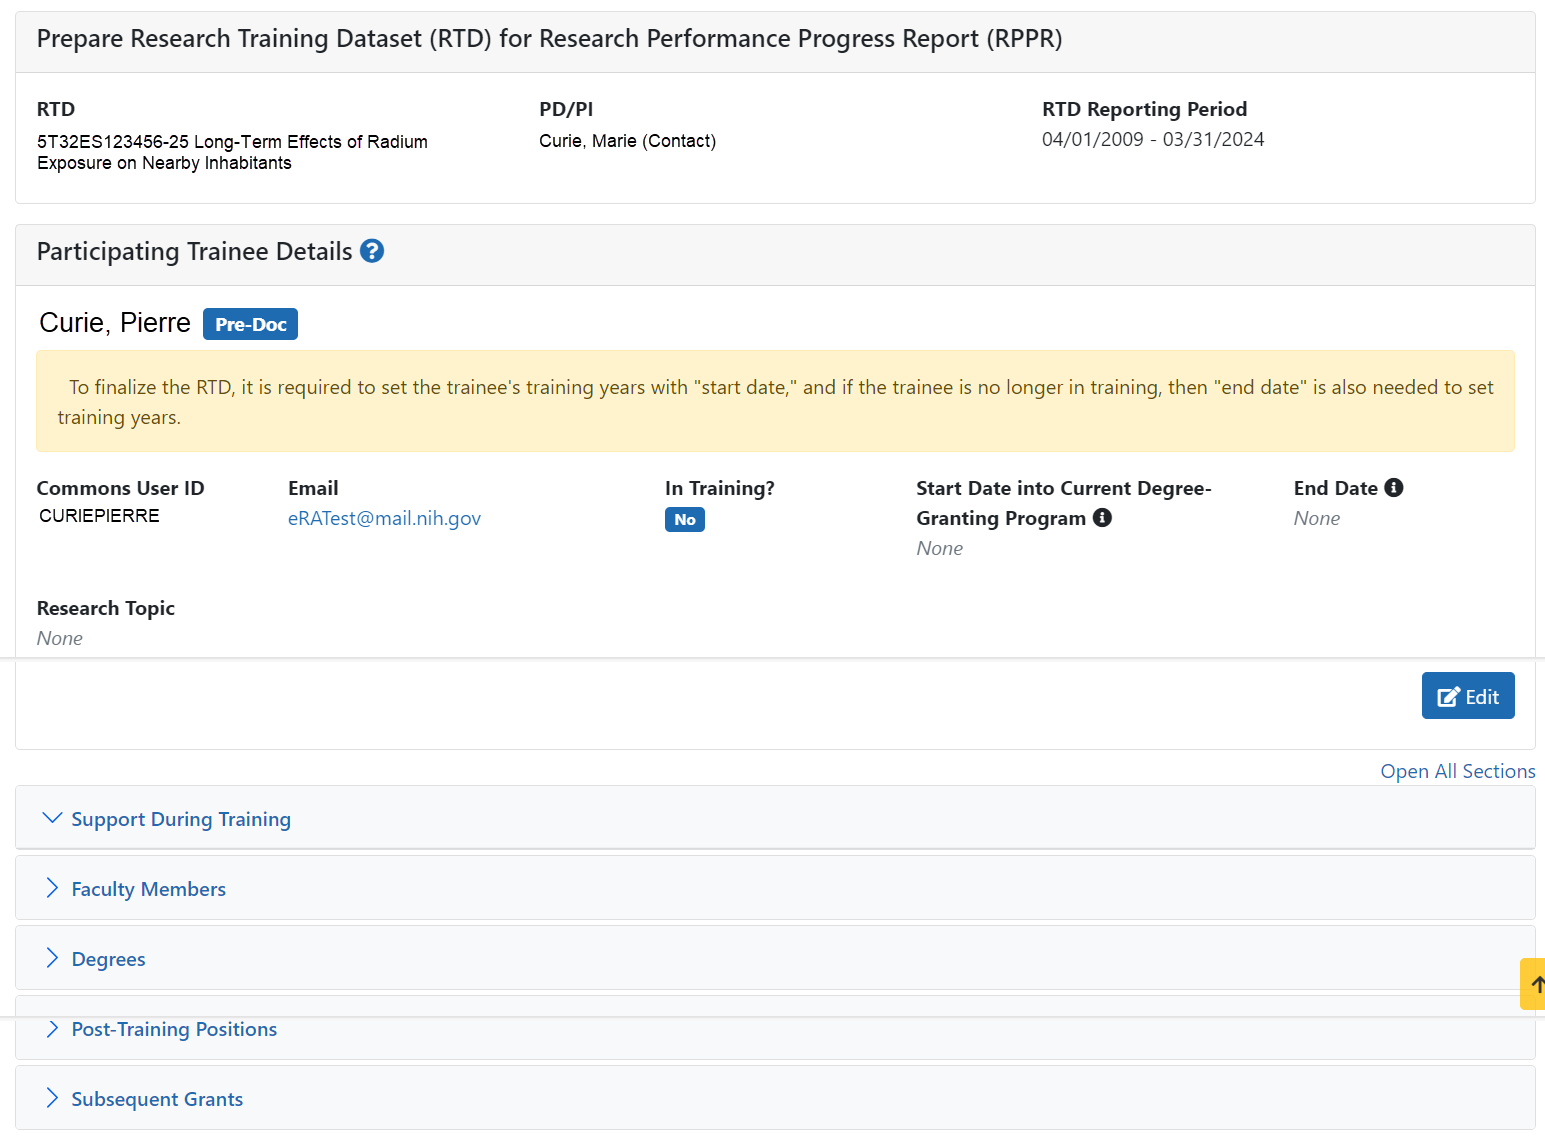Click the yellow scroll-to-top arrow

point(1535,984)
